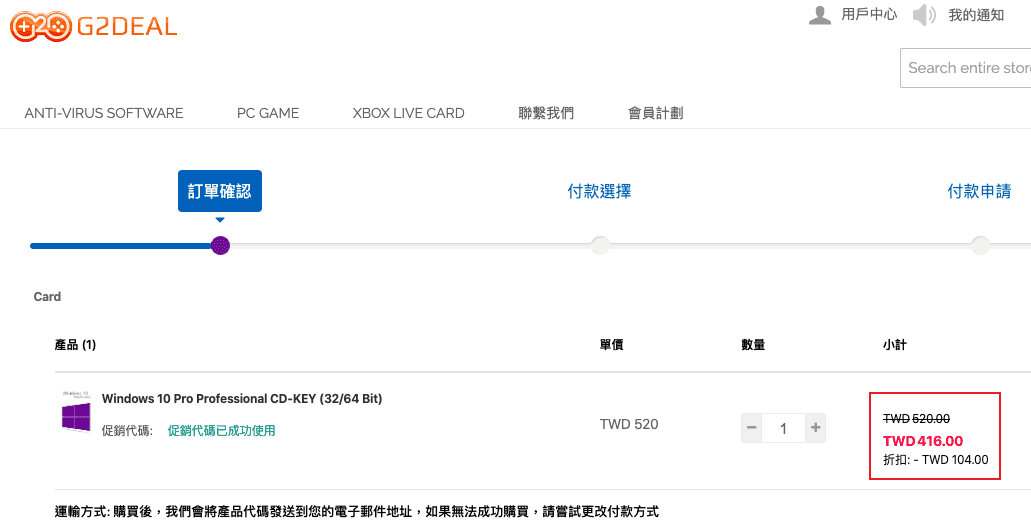This screenshot has height=531, width=1031.
Task: Click the second progress step circle
Action: click(600, 245)
